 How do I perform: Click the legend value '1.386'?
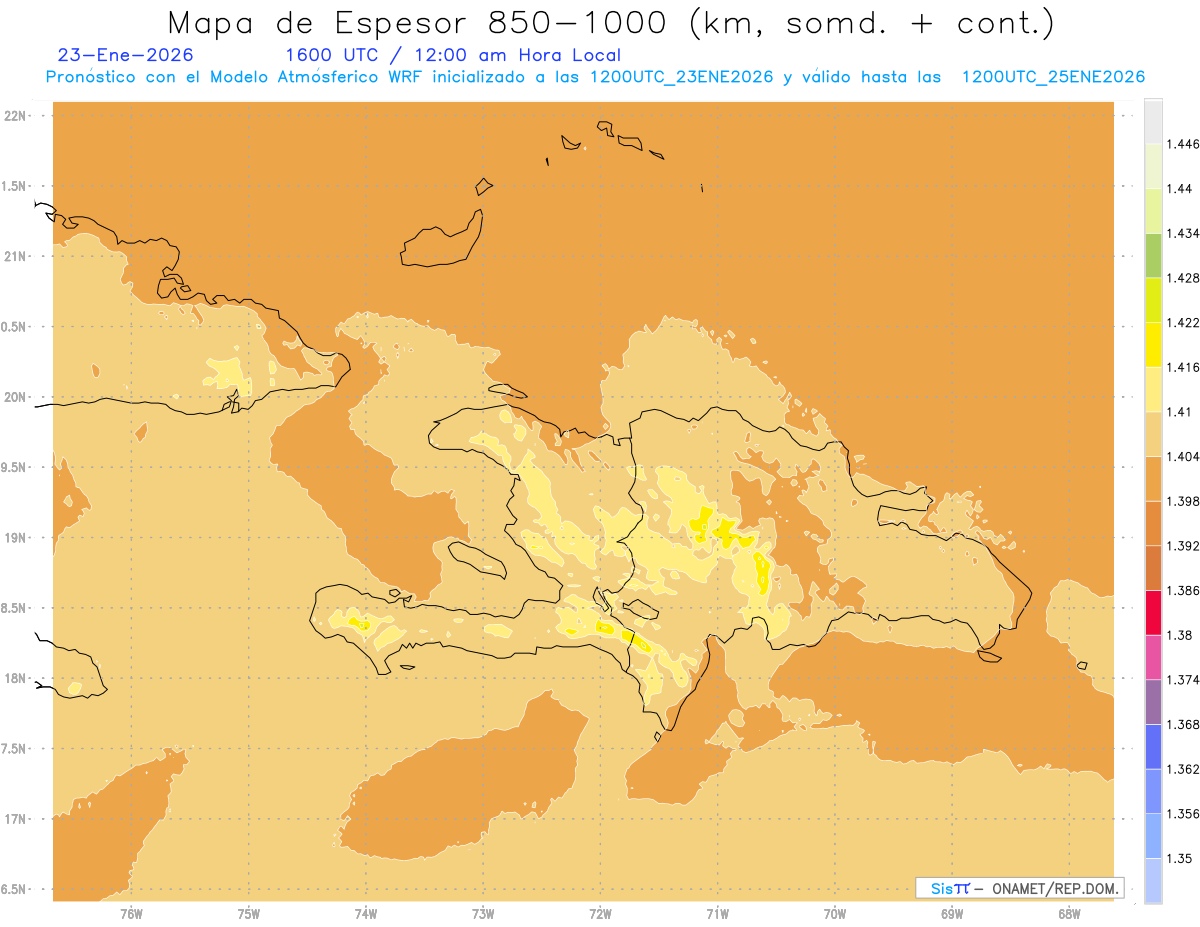click(1185, 590)
